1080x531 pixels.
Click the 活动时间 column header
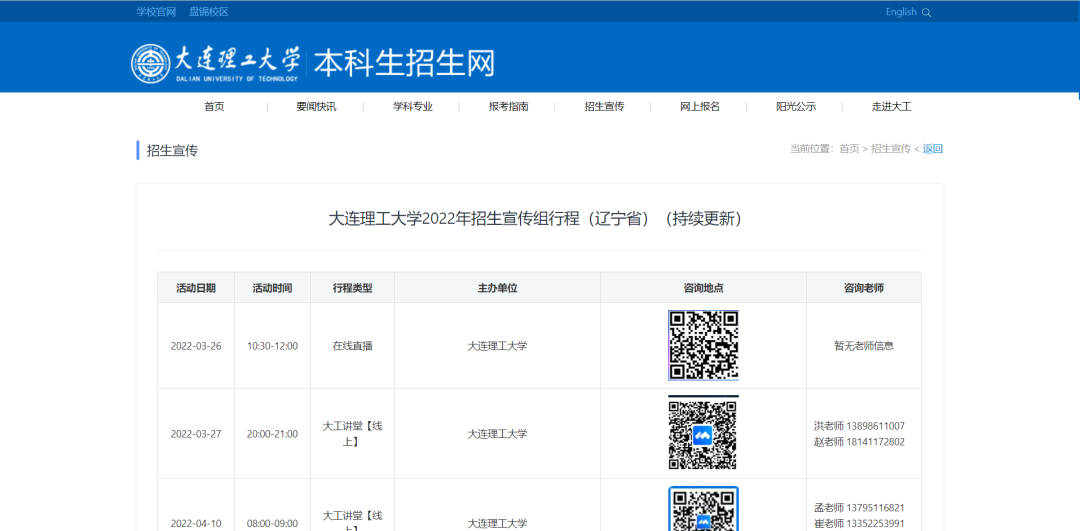272,288
